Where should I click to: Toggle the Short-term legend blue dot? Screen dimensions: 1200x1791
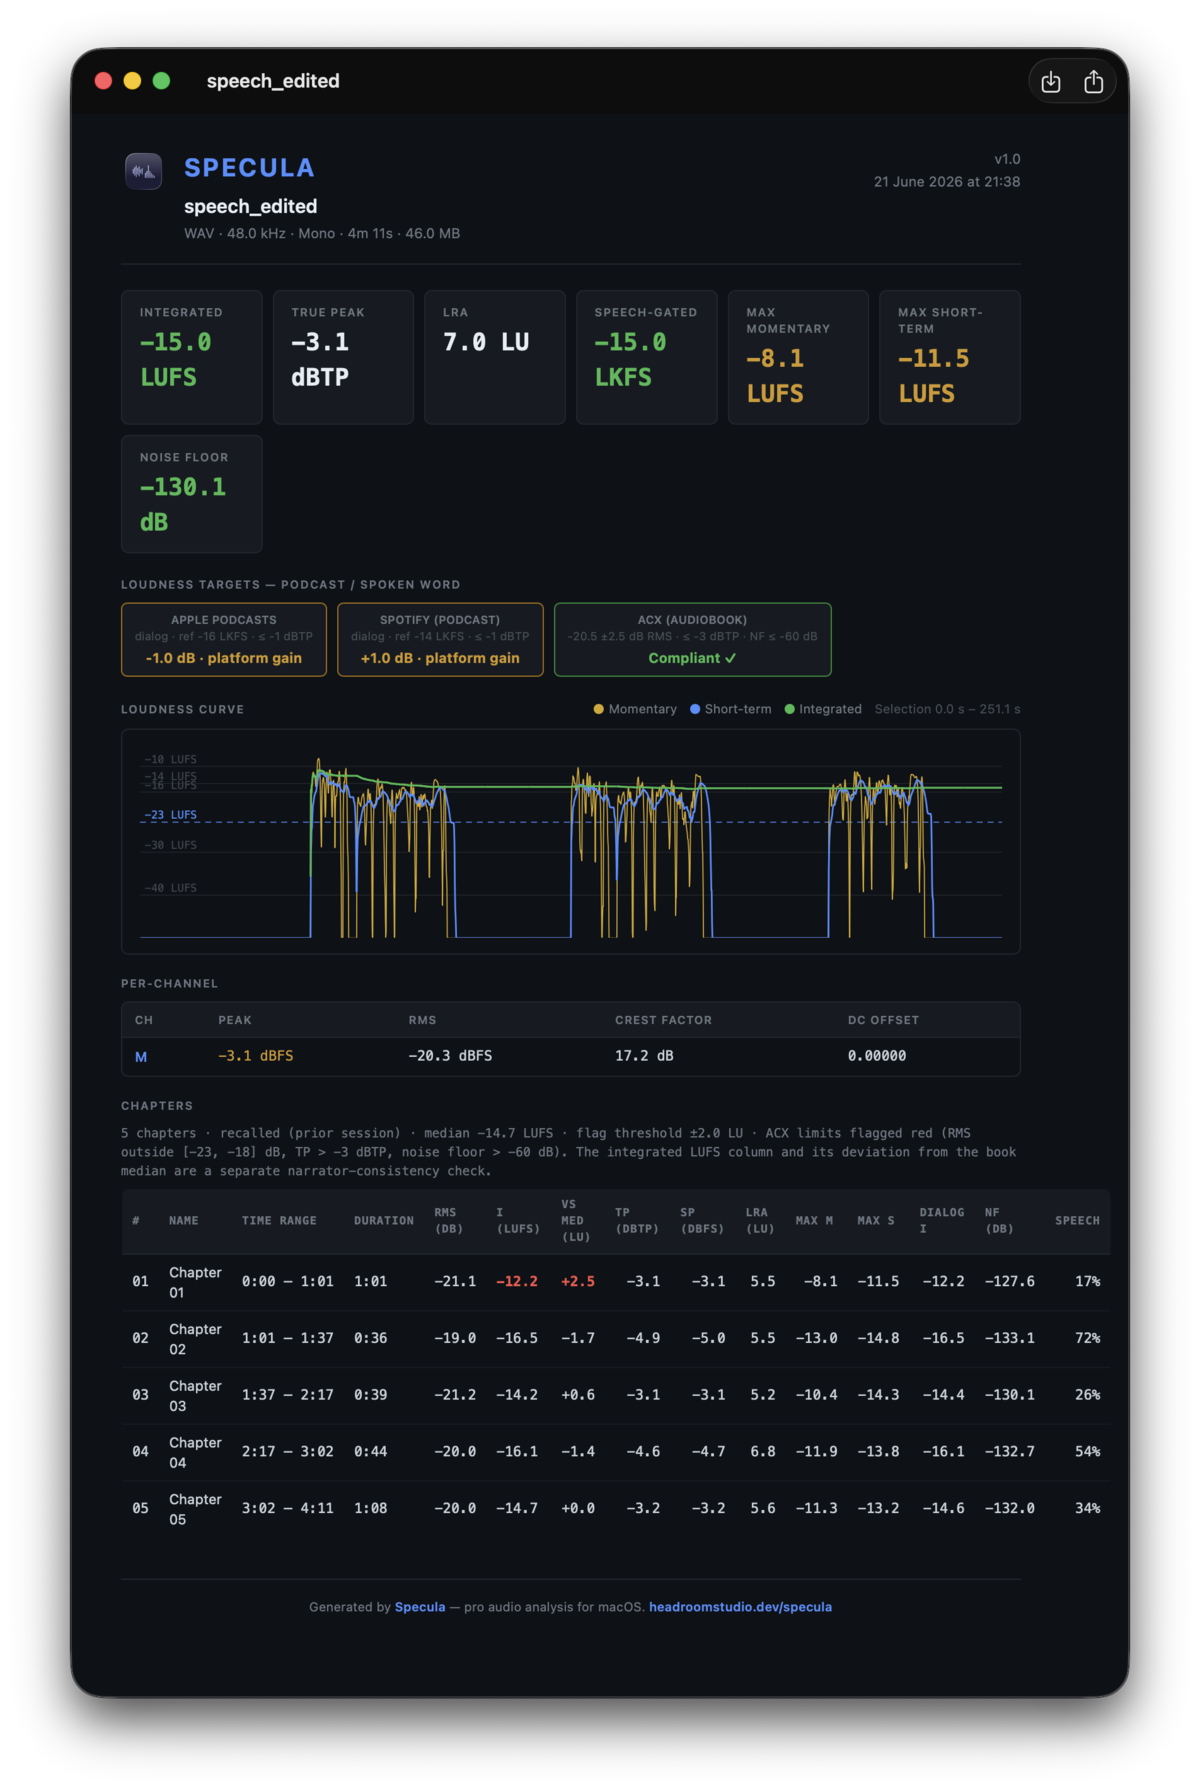pyautogui.click(x=695, y=709)
